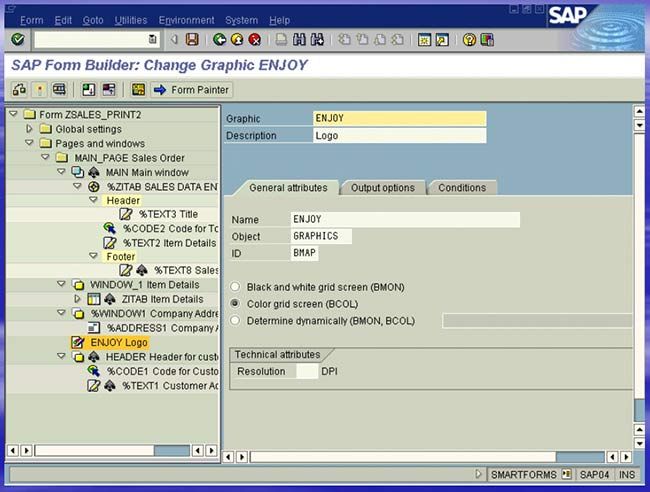The image size is (650, 492).
Task: Click the Find binoculars icon
Action: coord(299,40)
